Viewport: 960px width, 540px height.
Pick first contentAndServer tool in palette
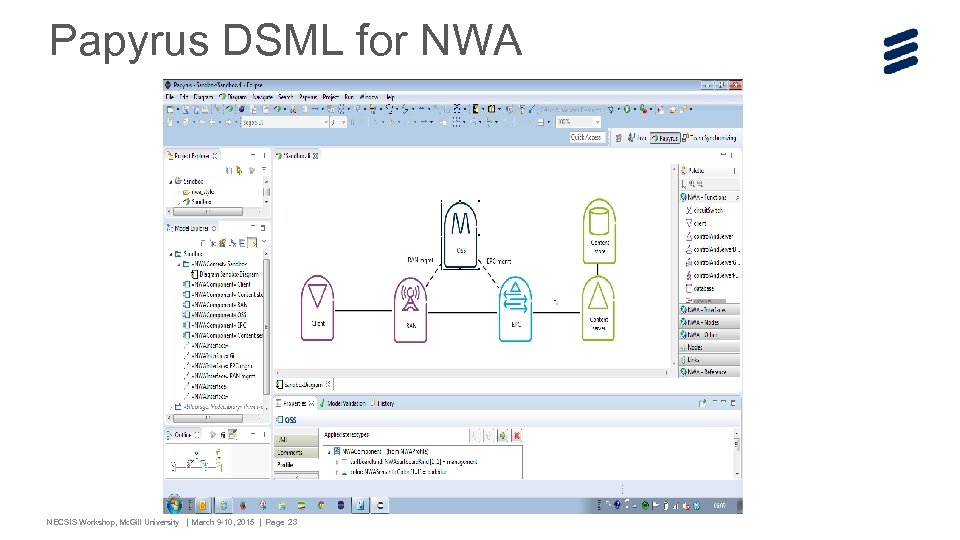(709, 236)
